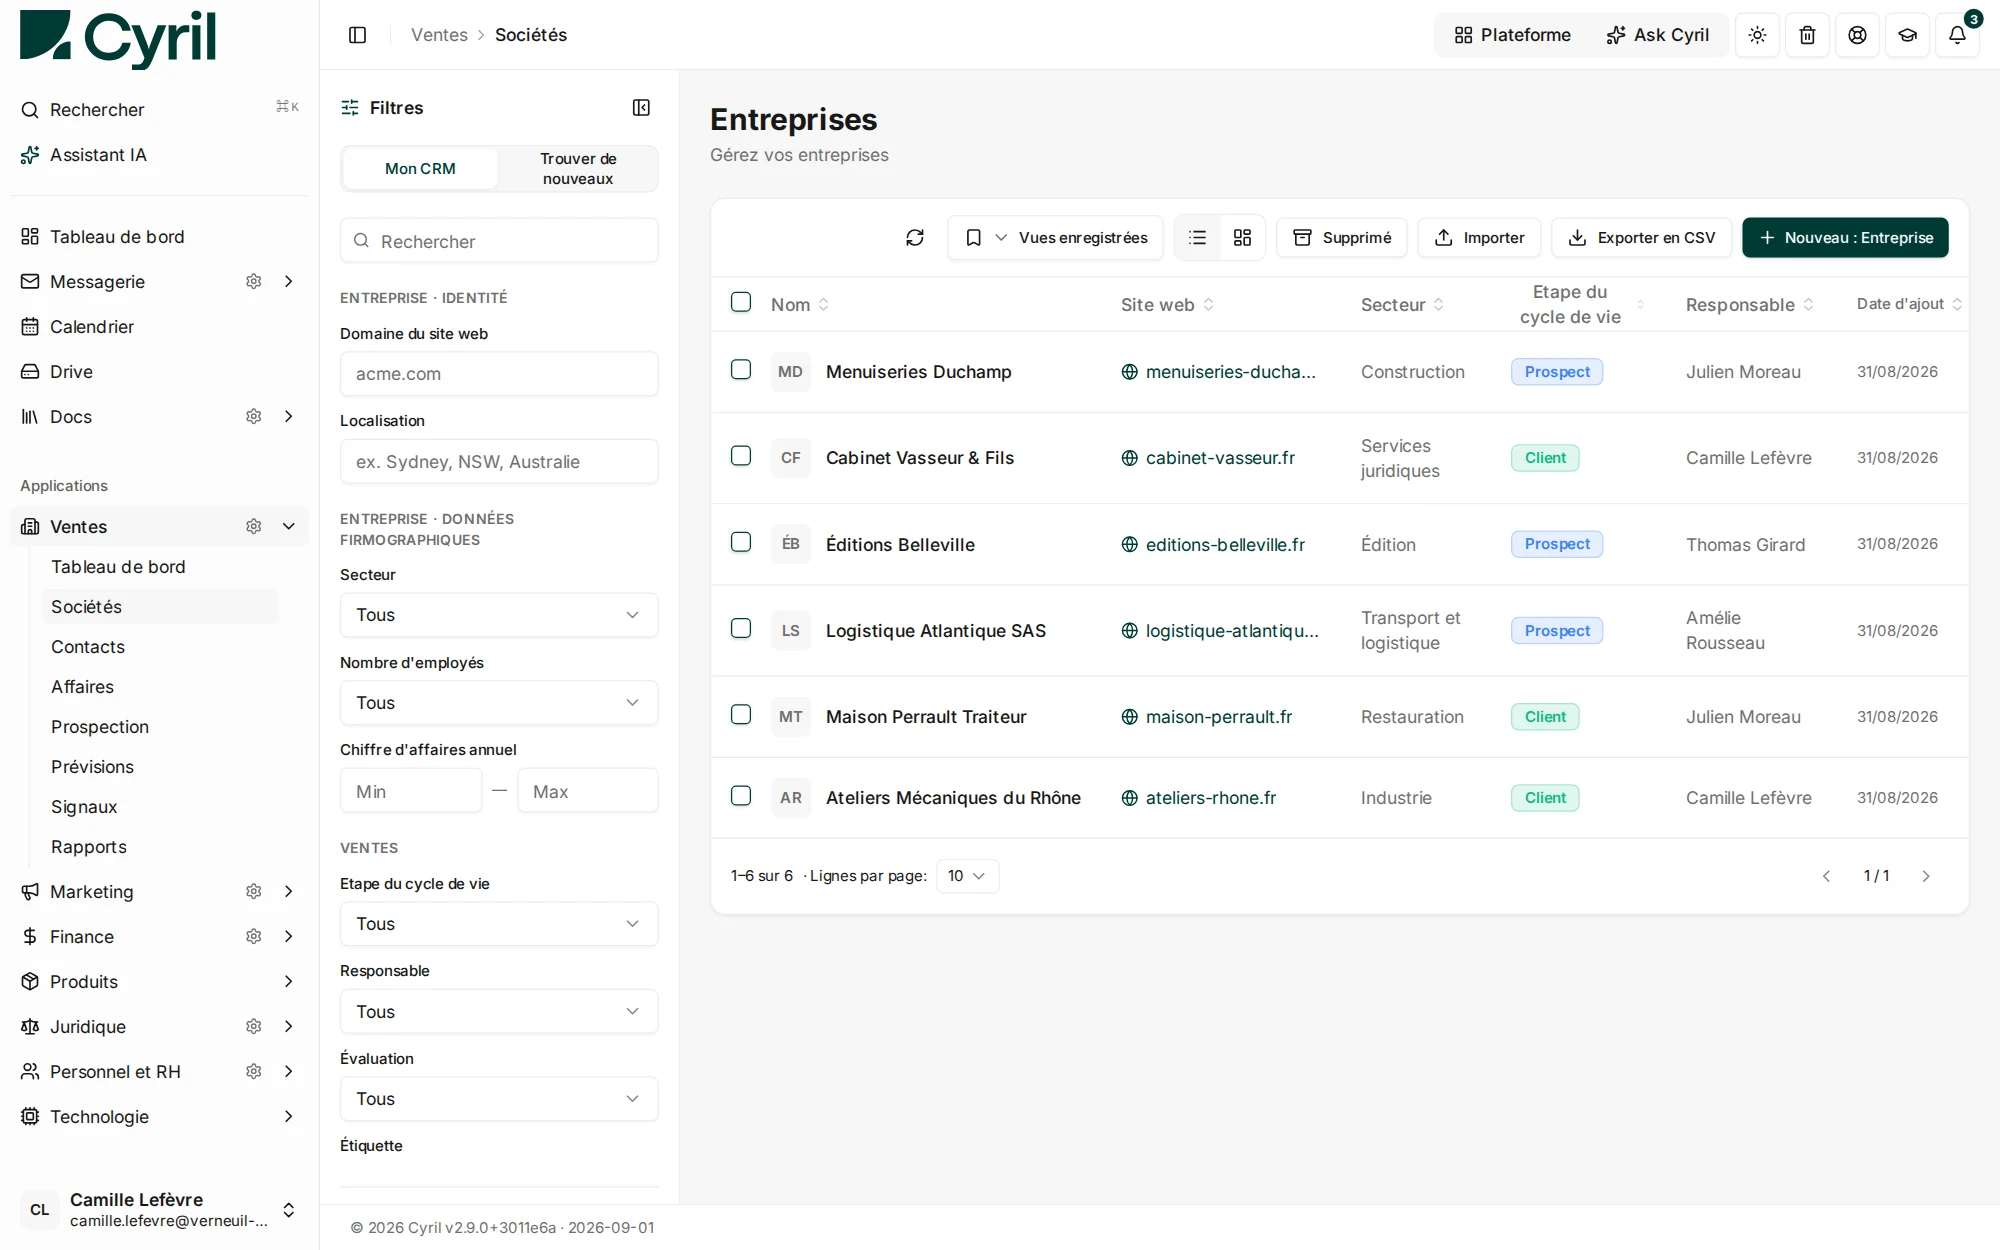Image resolution: width=2000 pixels, height=1250 pixels.
Task: Sort by Secteur column arrows
Action: point(1439,305)
